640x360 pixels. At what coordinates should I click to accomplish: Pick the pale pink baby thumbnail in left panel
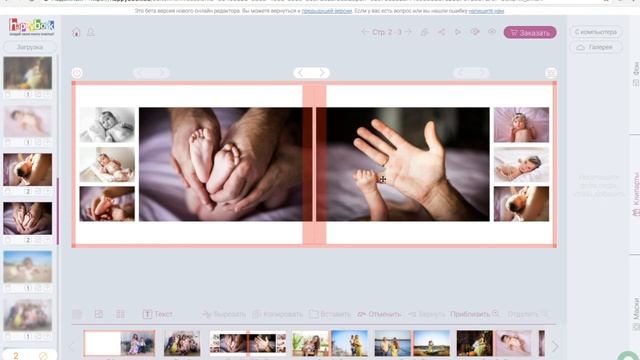point(28,121)
